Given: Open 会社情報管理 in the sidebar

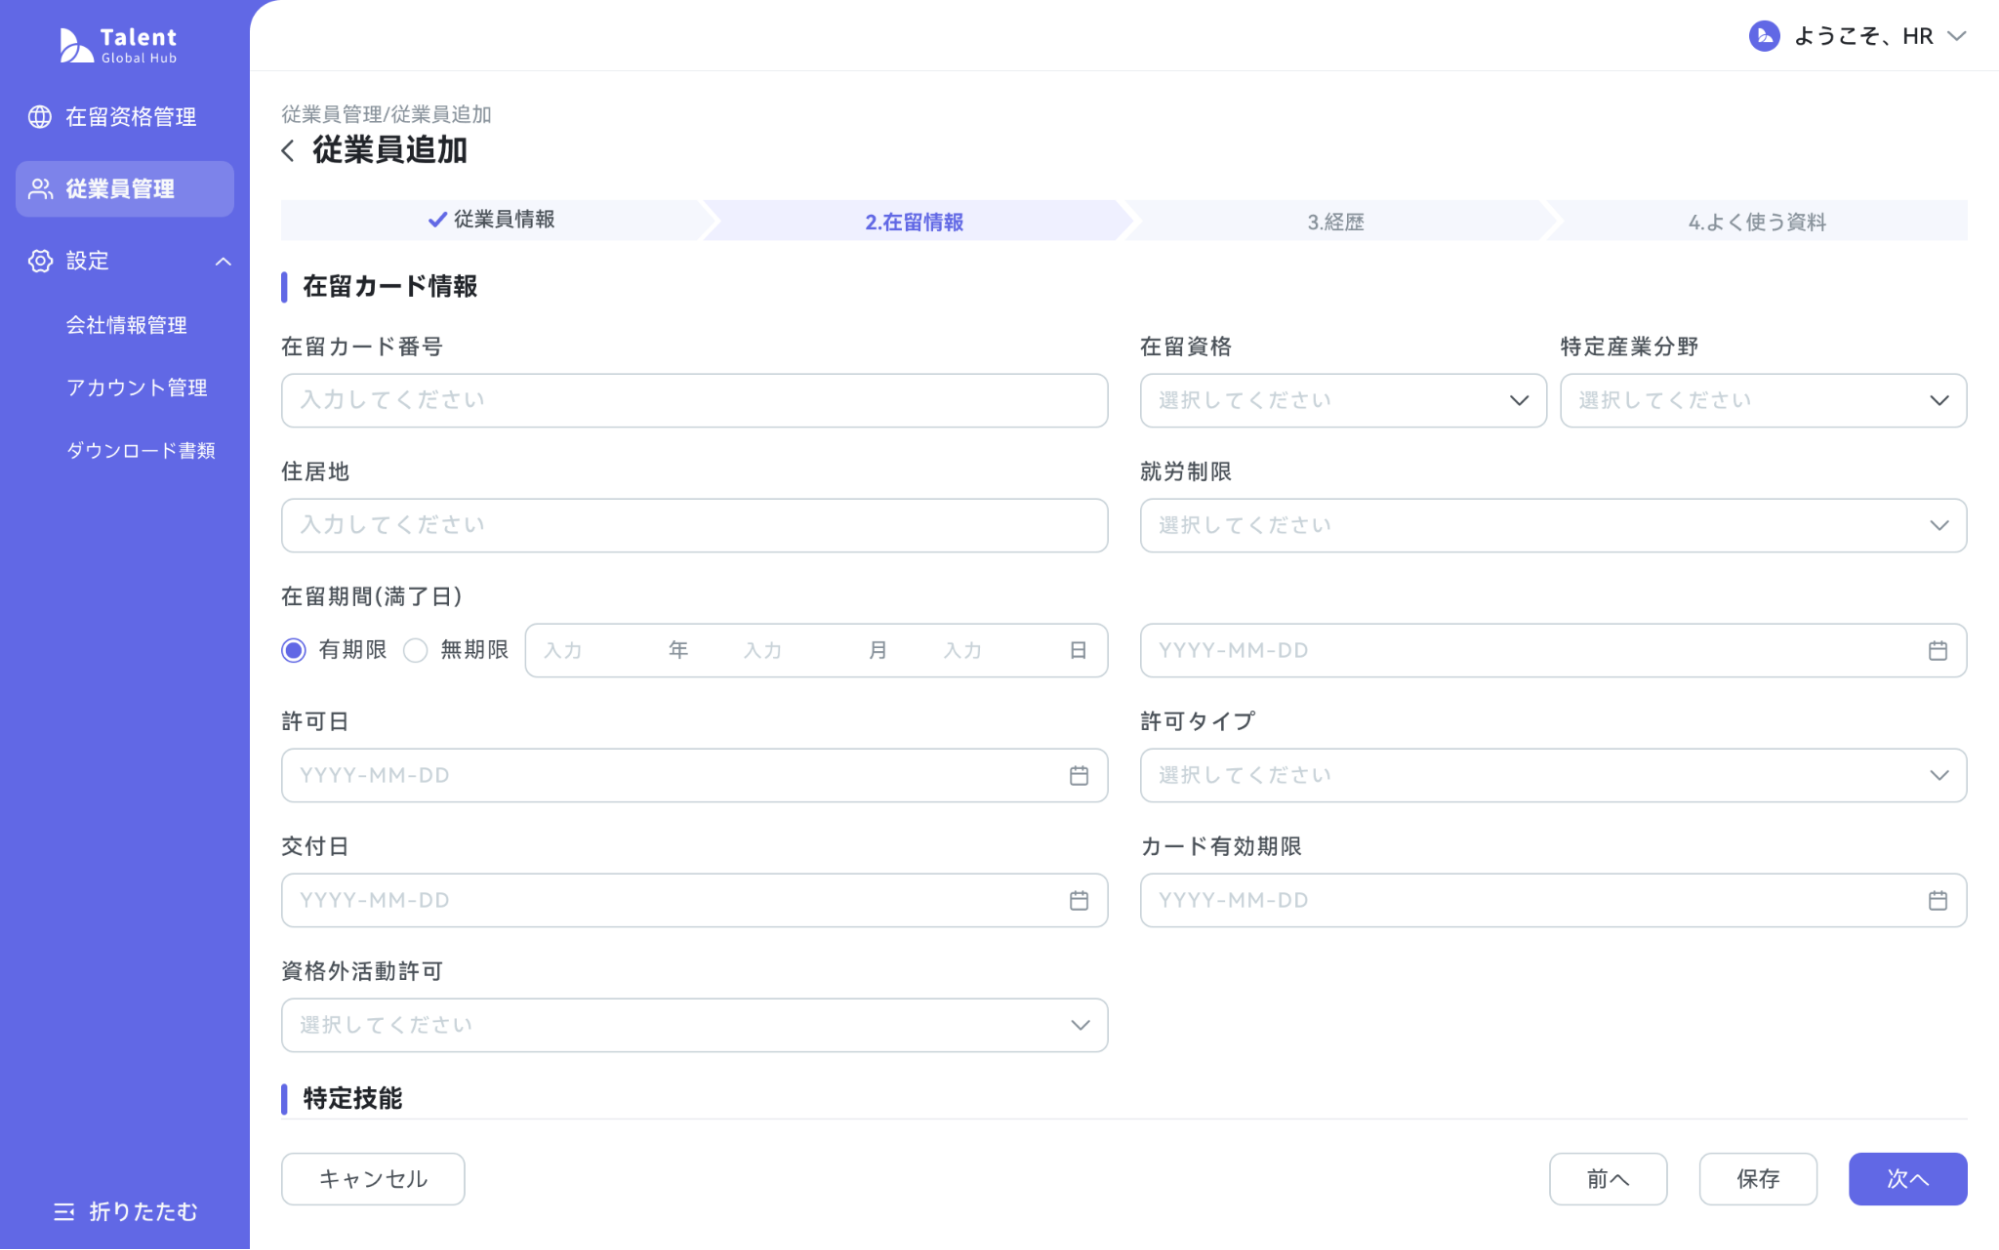Looking at the screenshot, I should pos(127,325).
